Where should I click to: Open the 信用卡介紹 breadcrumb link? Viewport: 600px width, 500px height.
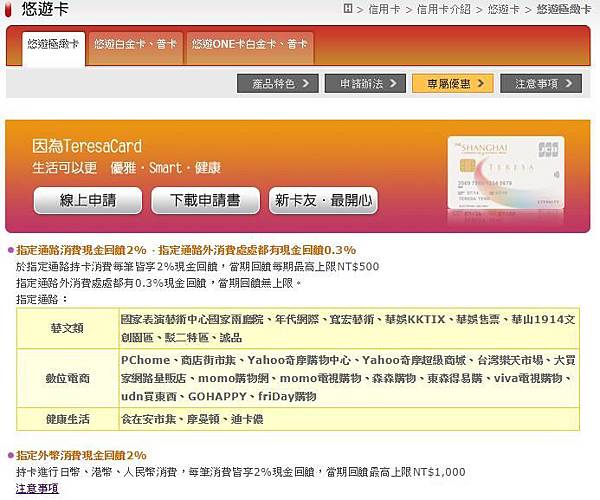[443, 9]
